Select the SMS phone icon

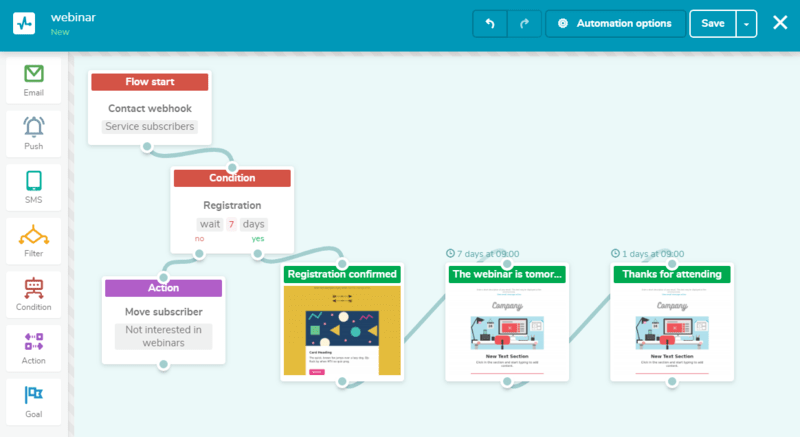34,181
